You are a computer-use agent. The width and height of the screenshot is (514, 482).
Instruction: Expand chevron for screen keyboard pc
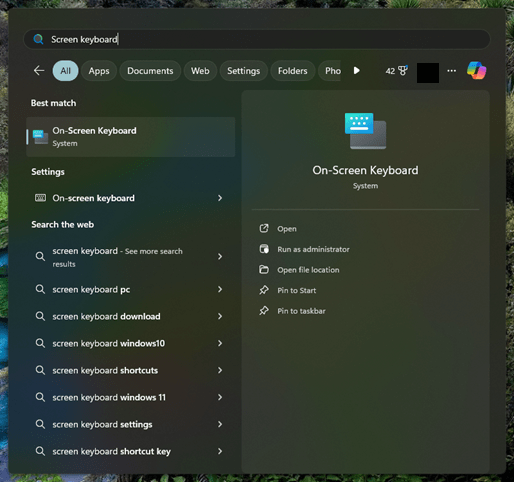[220, 289]
